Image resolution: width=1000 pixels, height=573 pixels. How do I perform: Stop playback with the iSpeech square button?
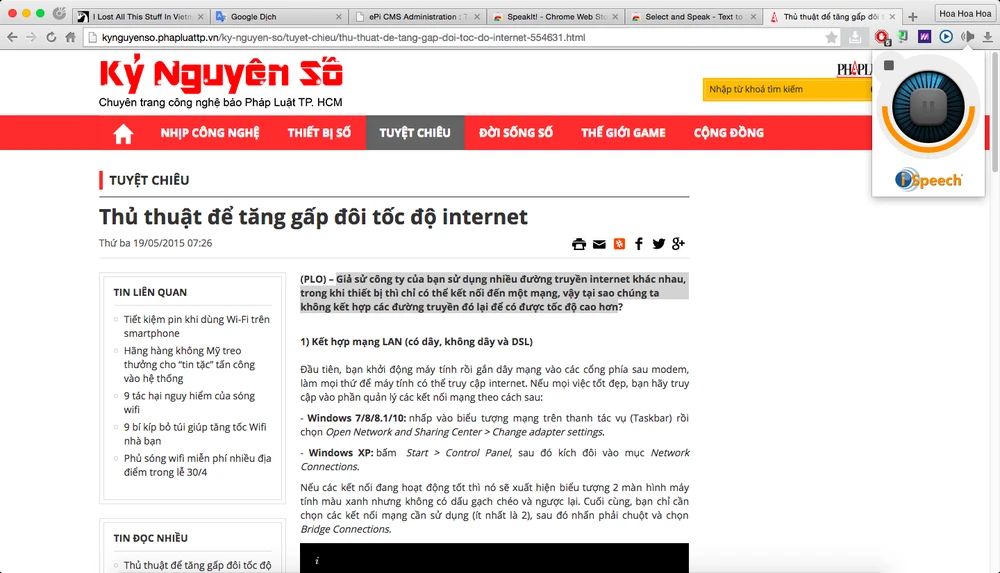(x=888, y=66)
